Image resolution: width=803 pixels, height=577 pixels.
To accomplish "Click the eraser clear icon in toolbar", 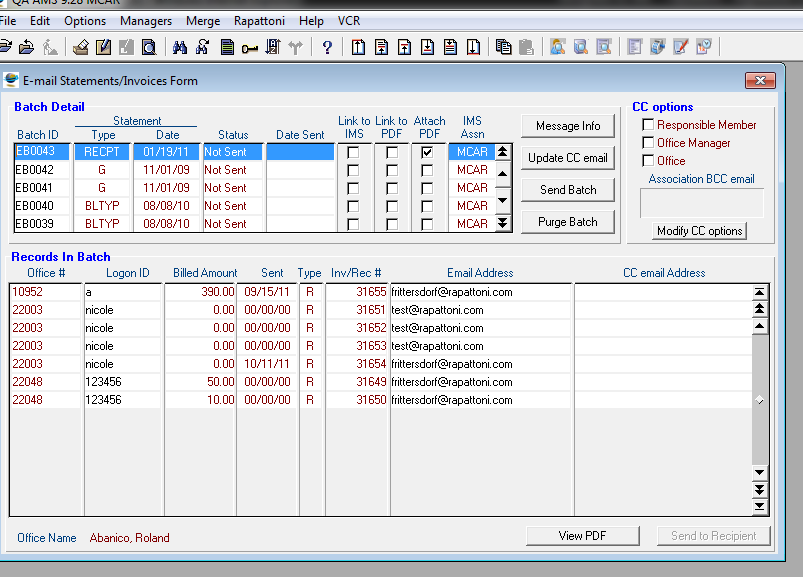I will 81,47.
